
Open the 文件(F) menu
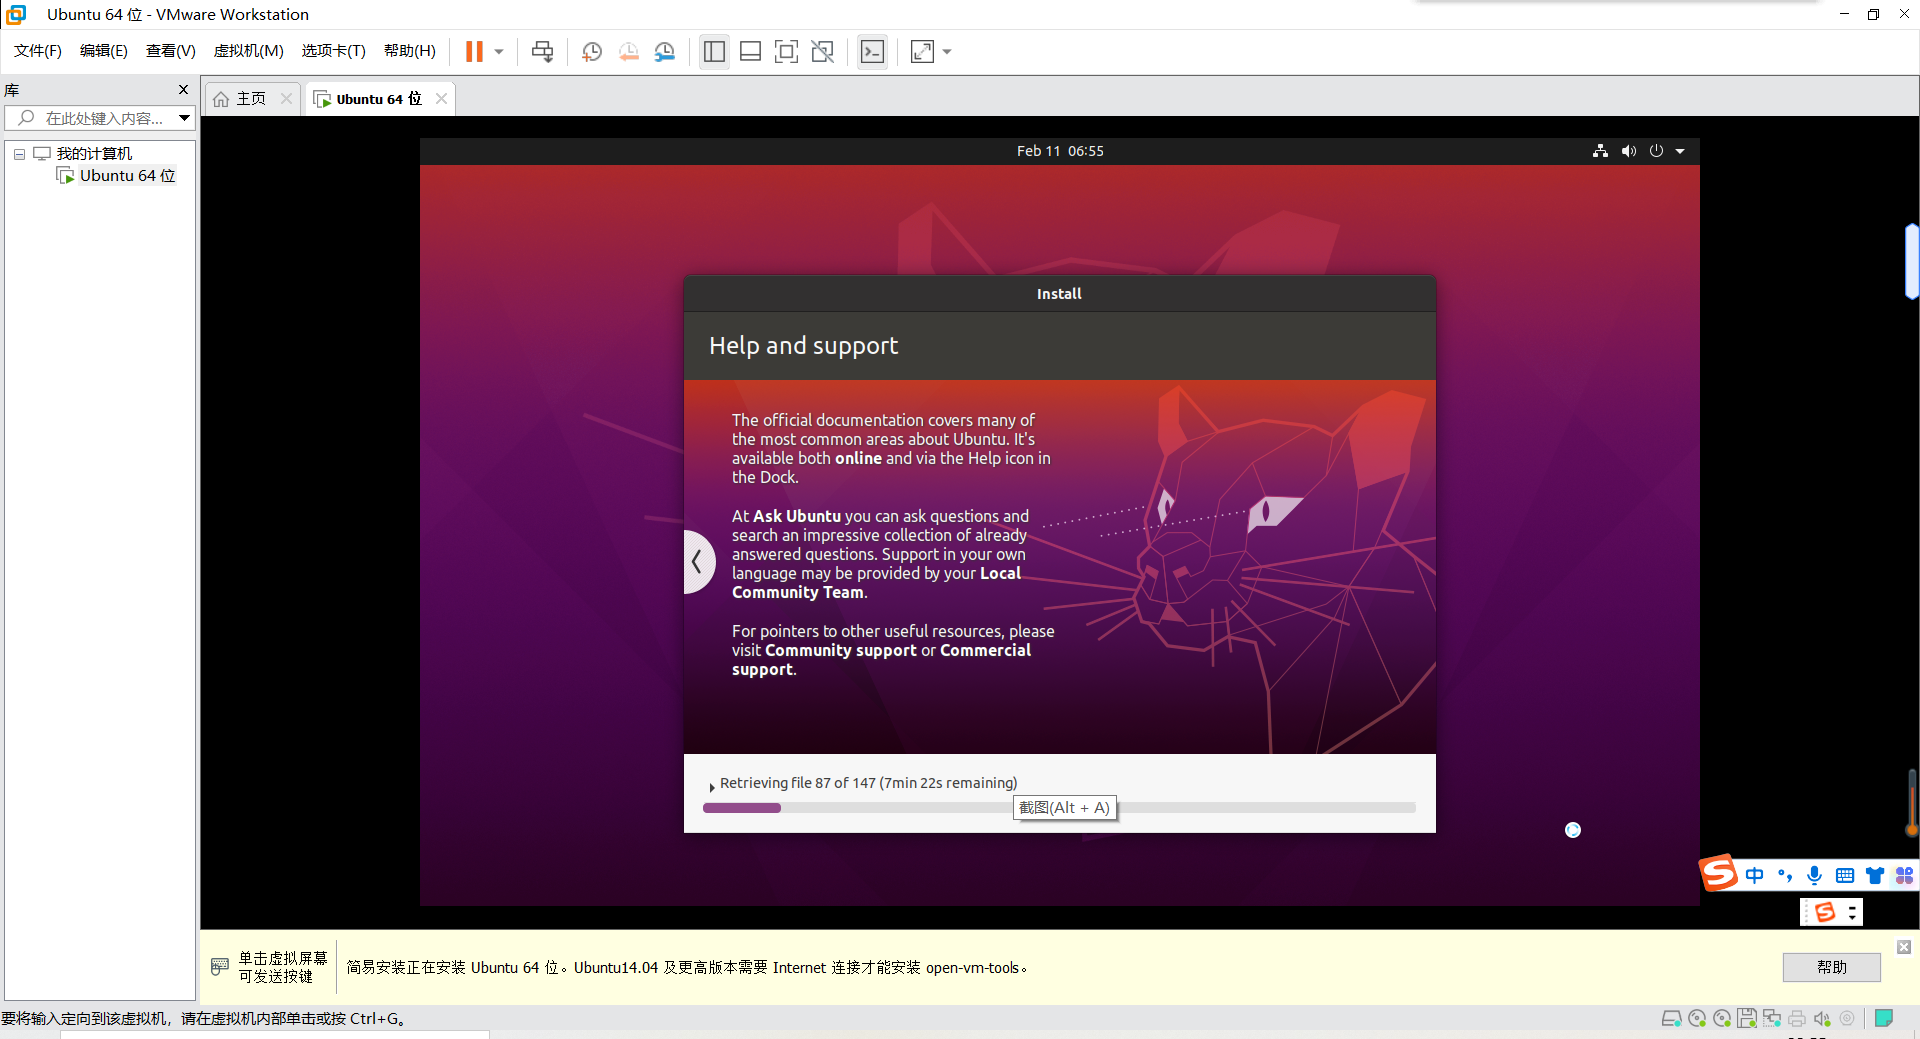click(x=38, y=51)
